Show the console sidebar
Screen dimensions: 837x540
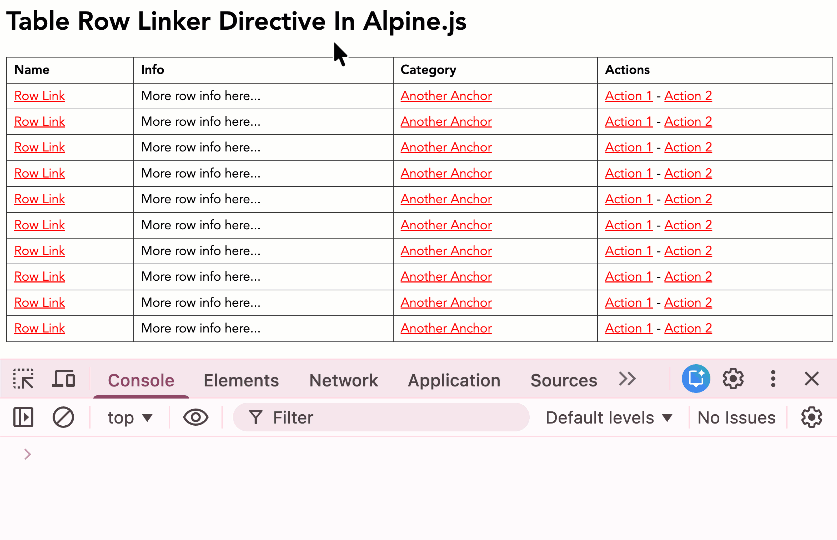(x=23, y=417)
